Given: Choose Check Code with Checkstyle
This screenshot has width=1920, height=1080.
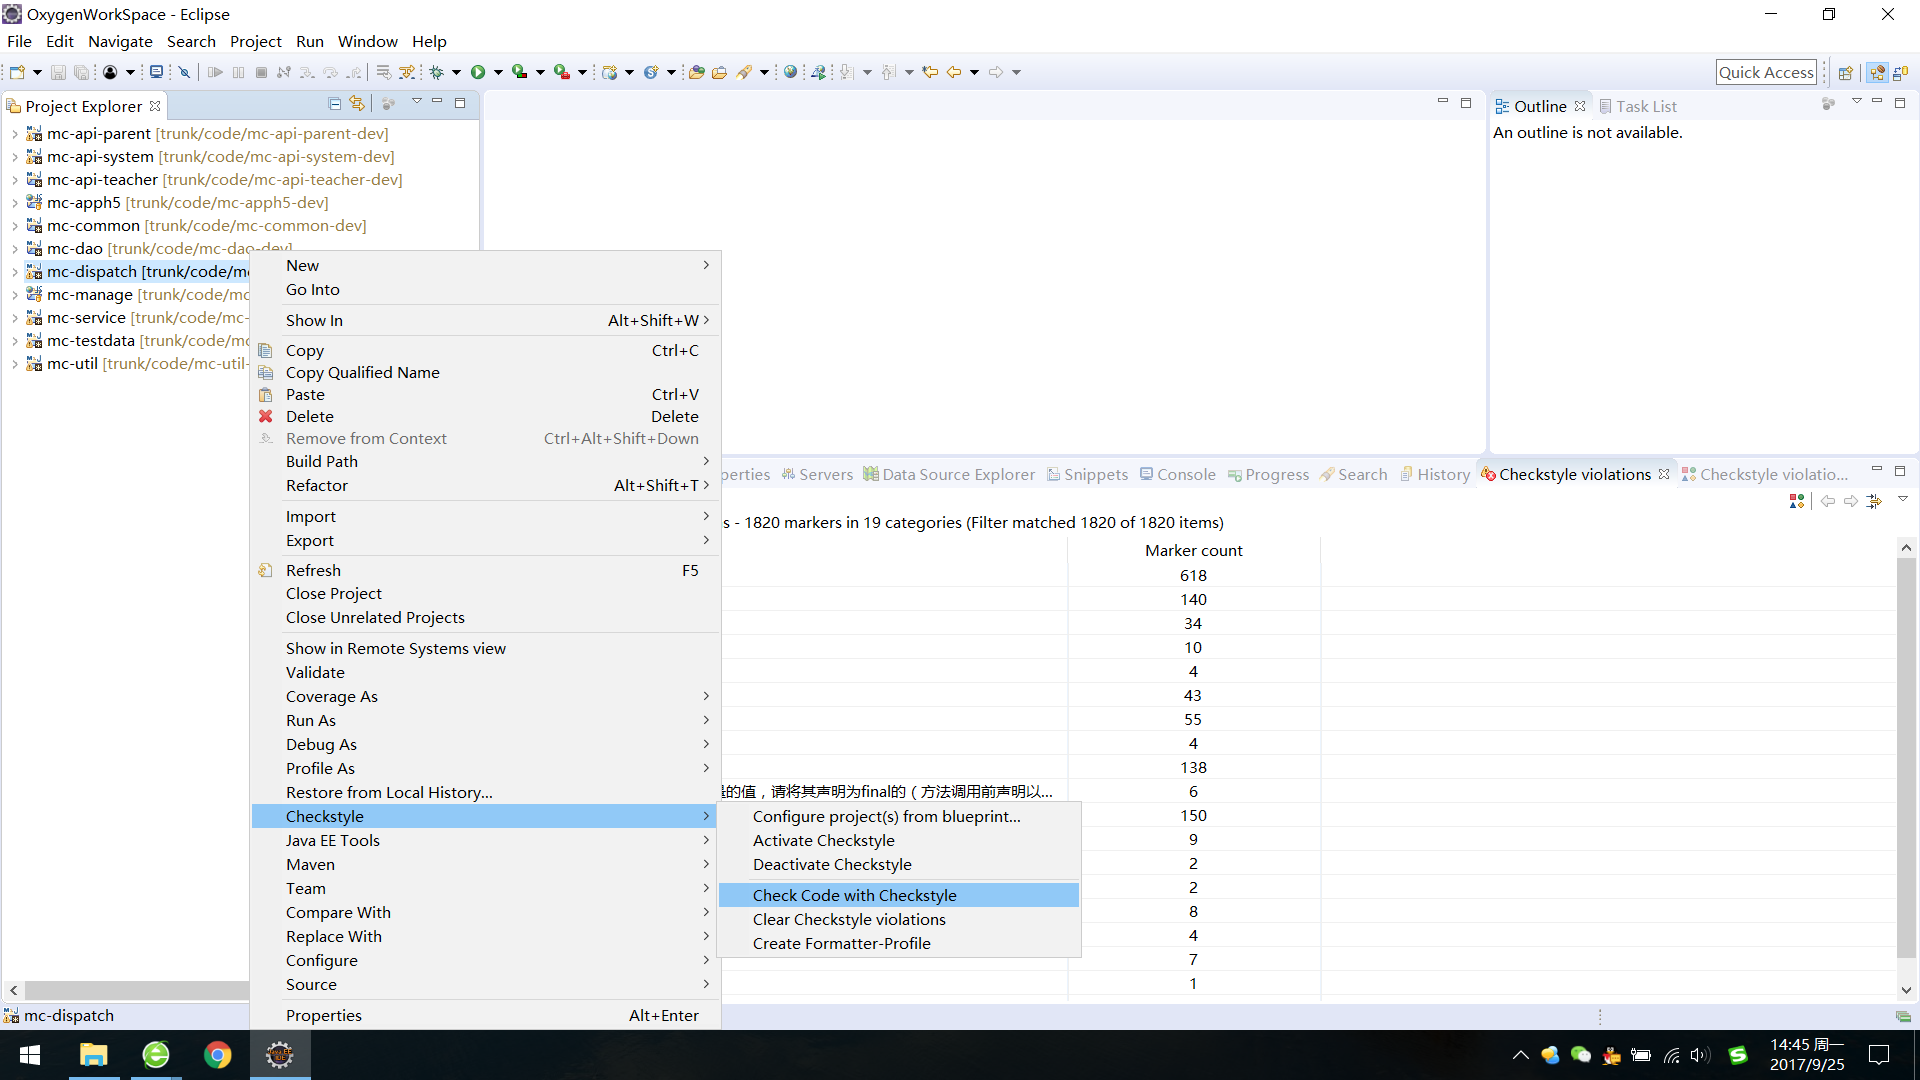Looking at the screenshot, I should (x=899, y=895).
